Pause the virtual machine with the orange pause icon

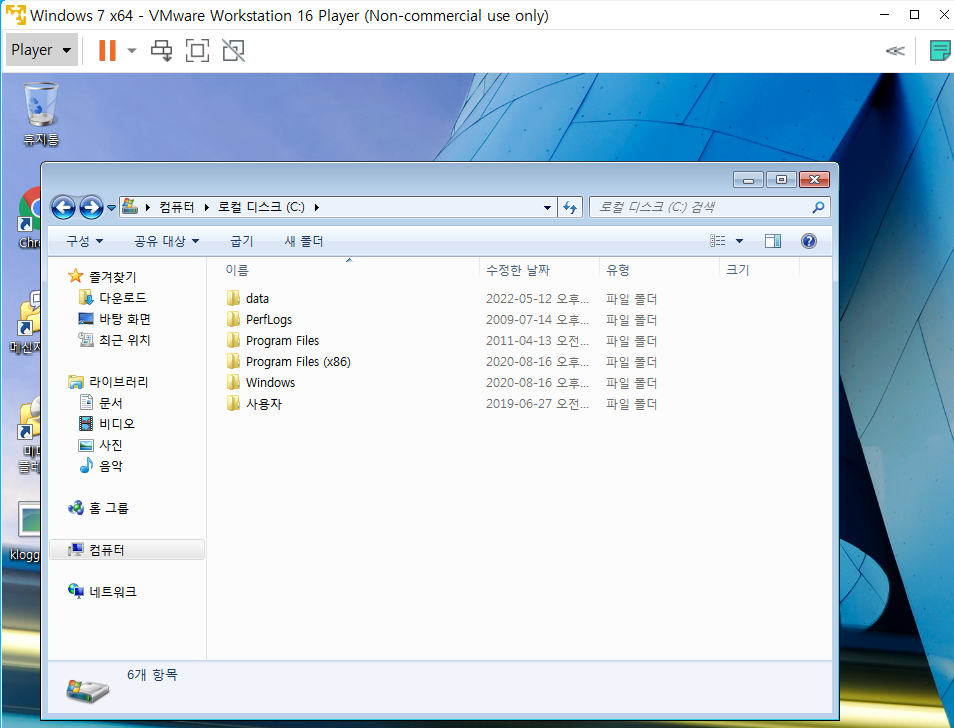click(x=107, y=50)
